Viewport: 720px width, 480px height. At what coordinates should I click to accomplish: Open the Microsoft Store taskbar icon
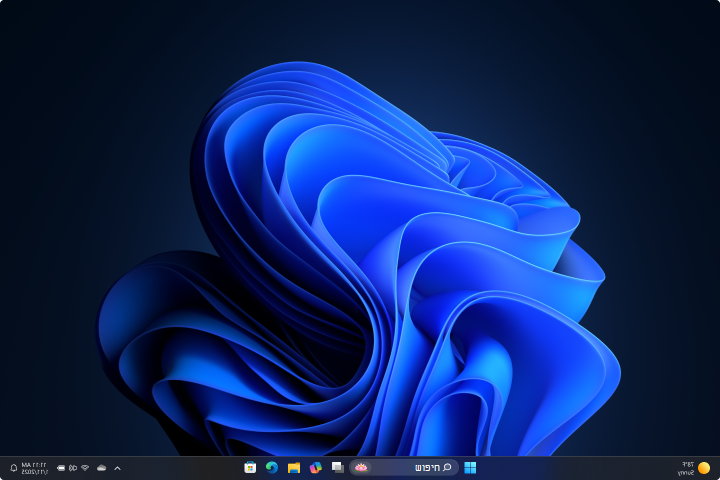click(250, 468)
